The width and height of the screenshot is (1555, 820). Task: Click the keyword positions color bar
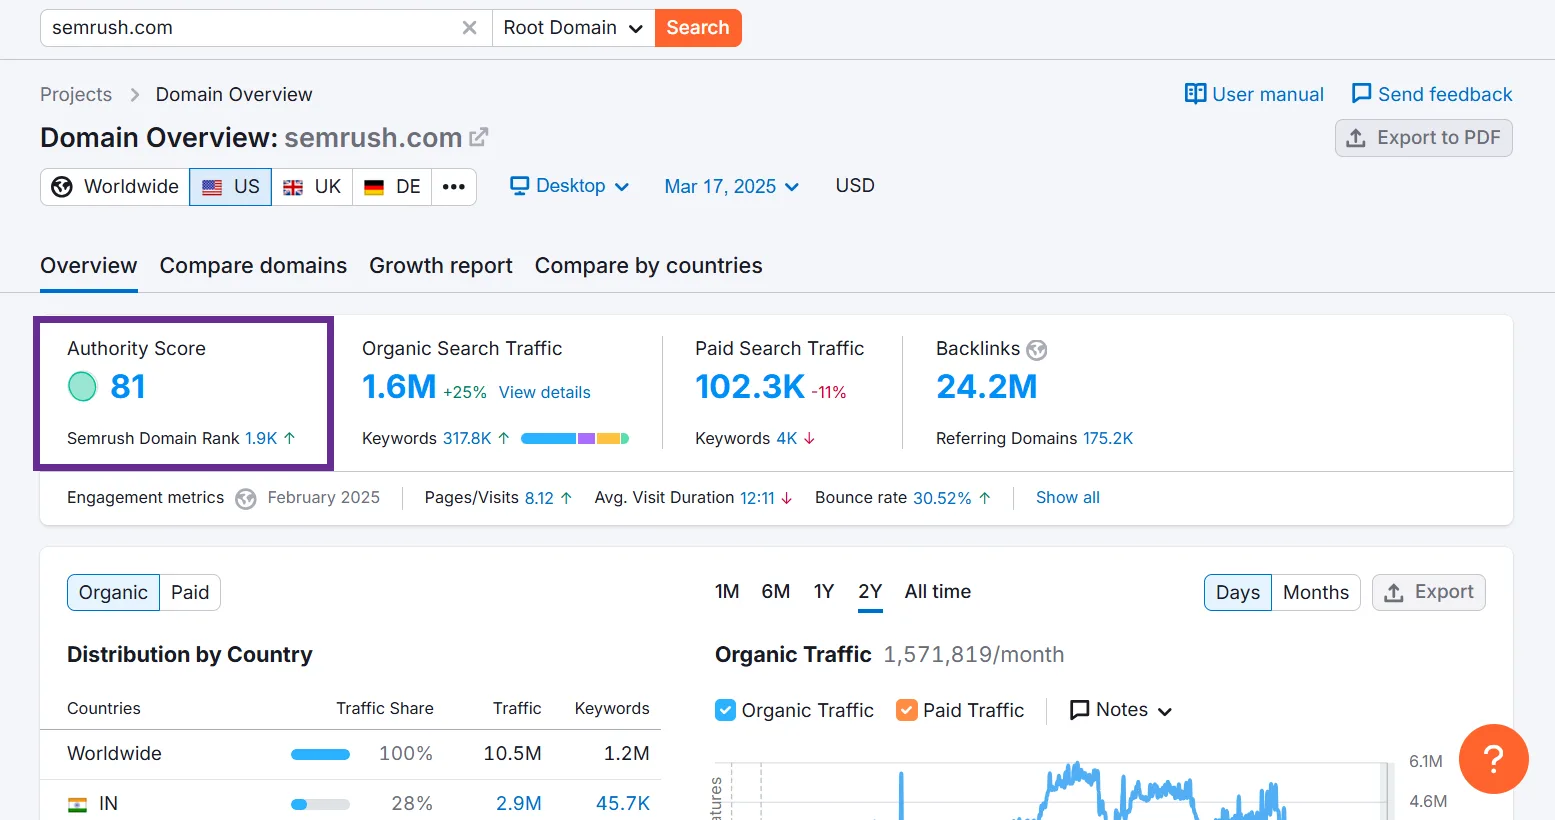tap(575, 438)
